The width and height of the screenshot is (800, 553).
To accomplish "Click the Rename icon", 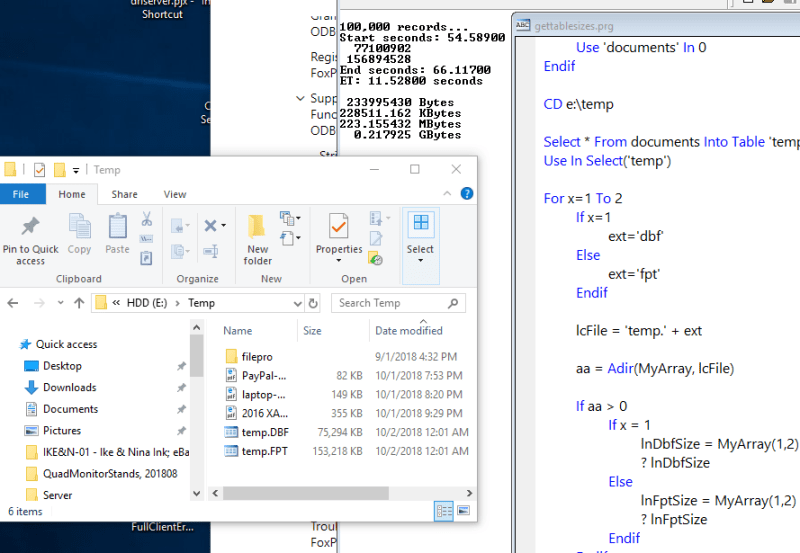I will [211, 250].
